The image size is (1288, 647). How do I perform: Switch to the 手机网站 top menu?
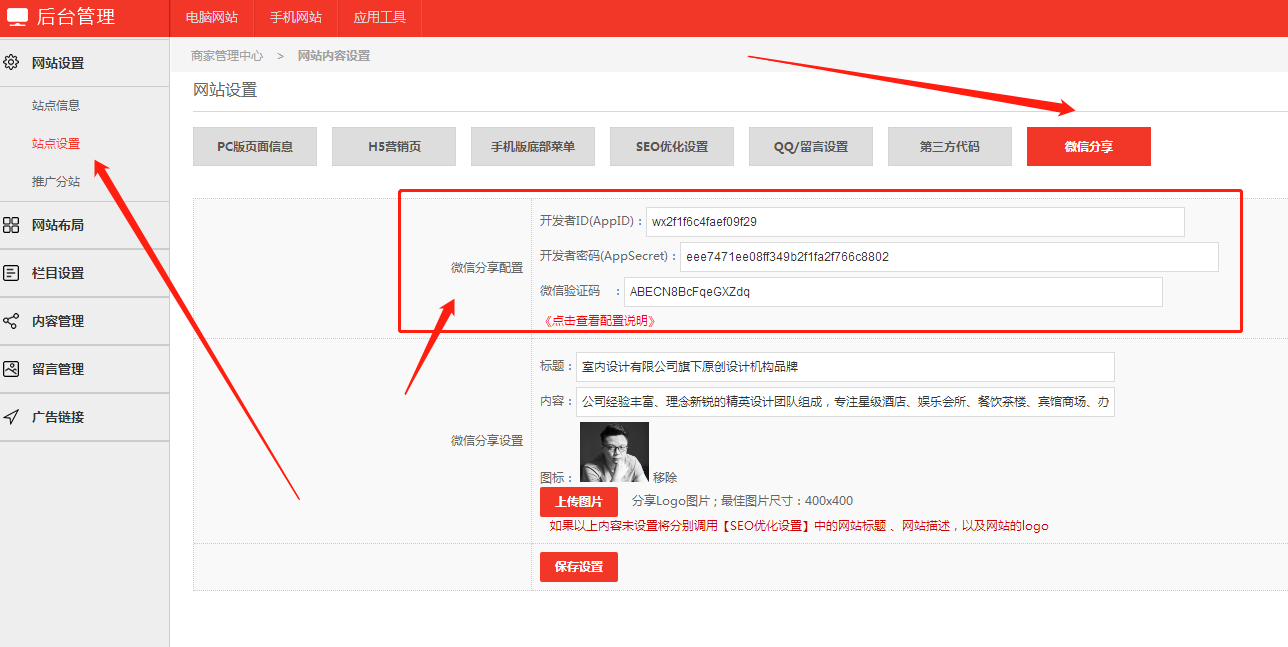tap(296, 18)
